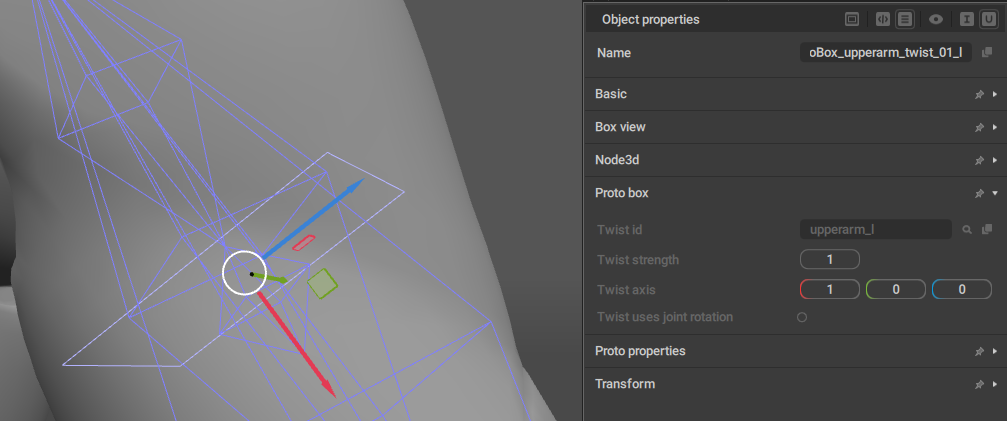Click the green plane handle on gizmo

click(x=321, y=284)
